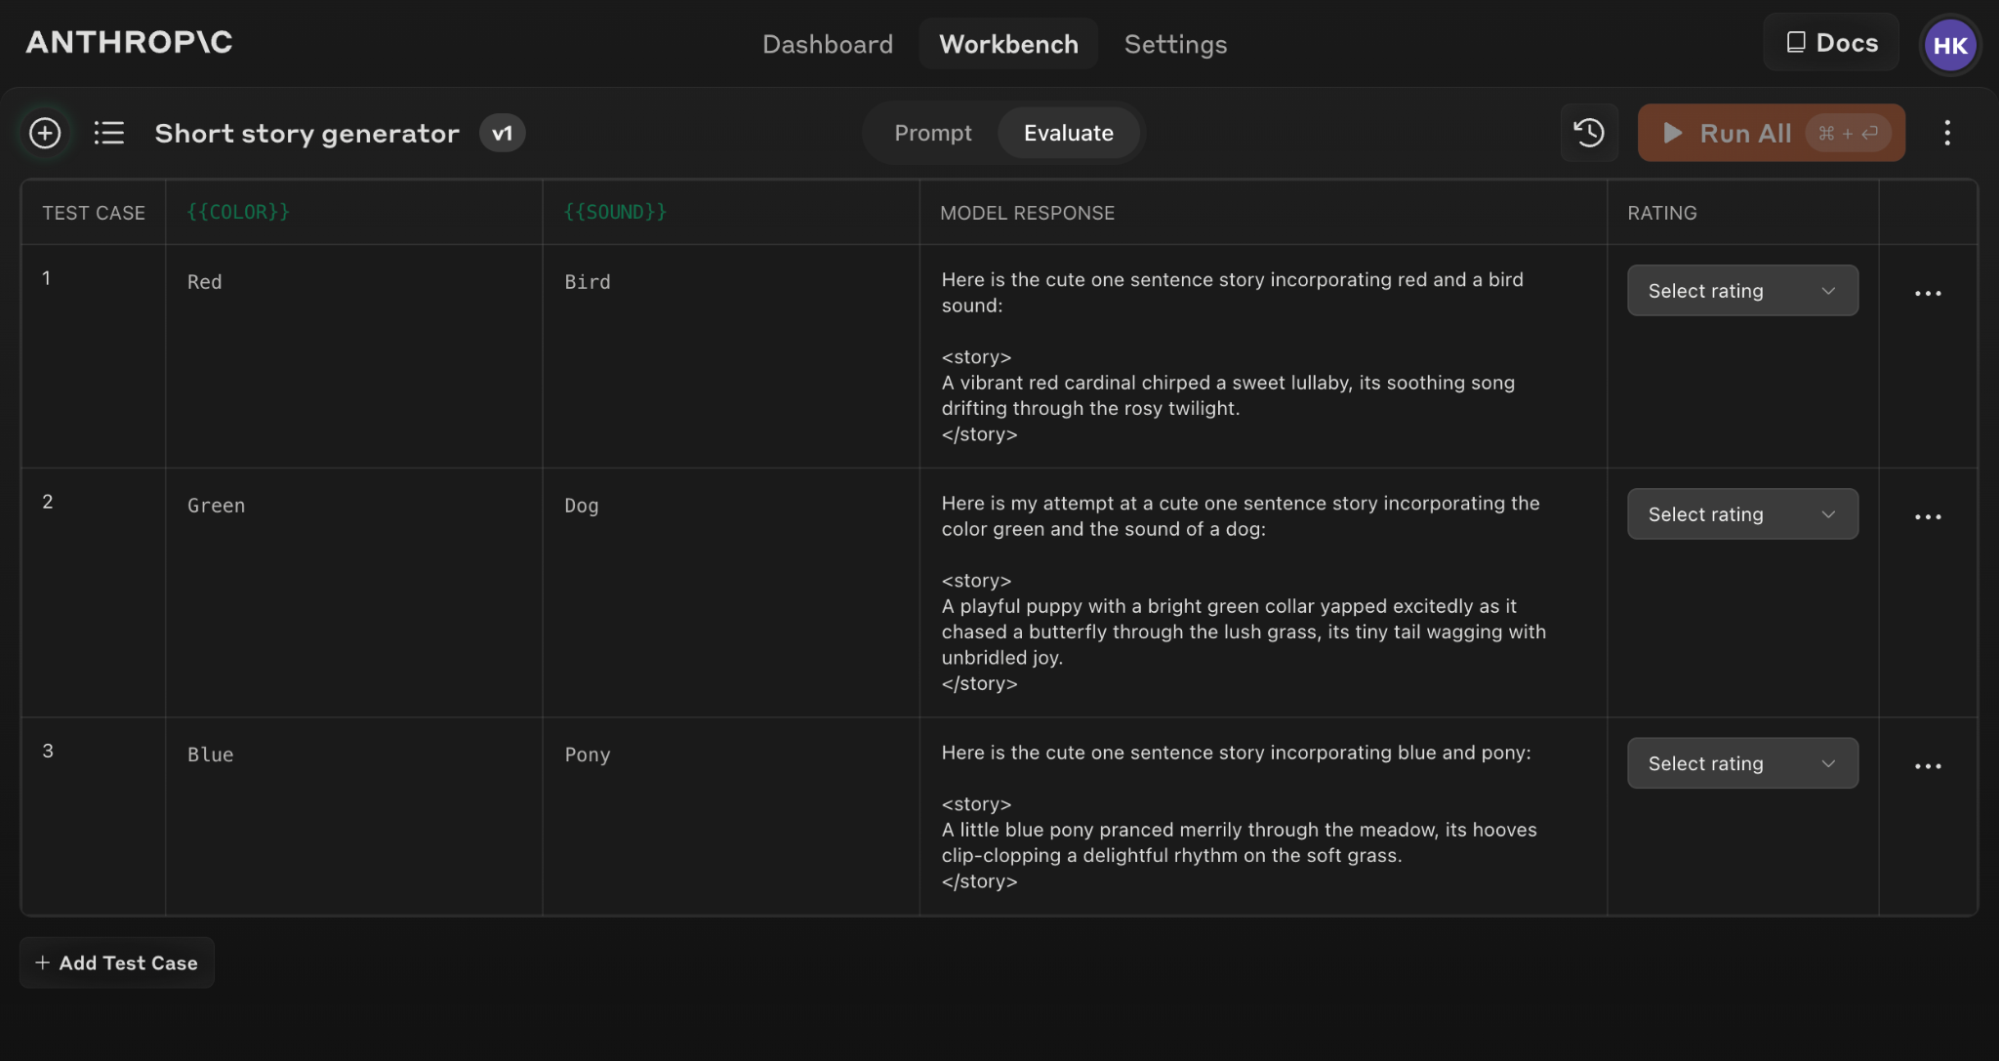Open the Settings tab

(1175, 43)
